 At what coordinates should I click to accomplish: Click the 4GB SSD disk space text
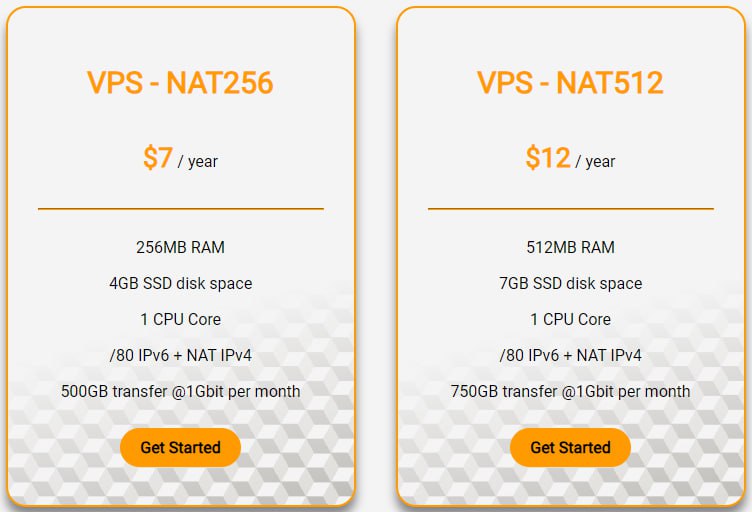coord(180,283)
